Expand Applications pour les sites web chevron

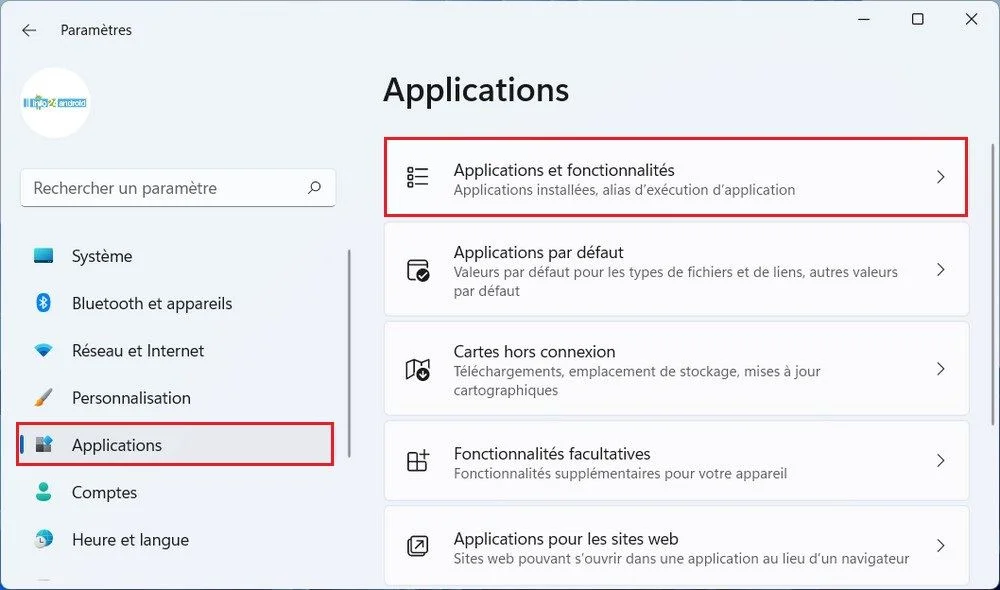click(940, 546)
